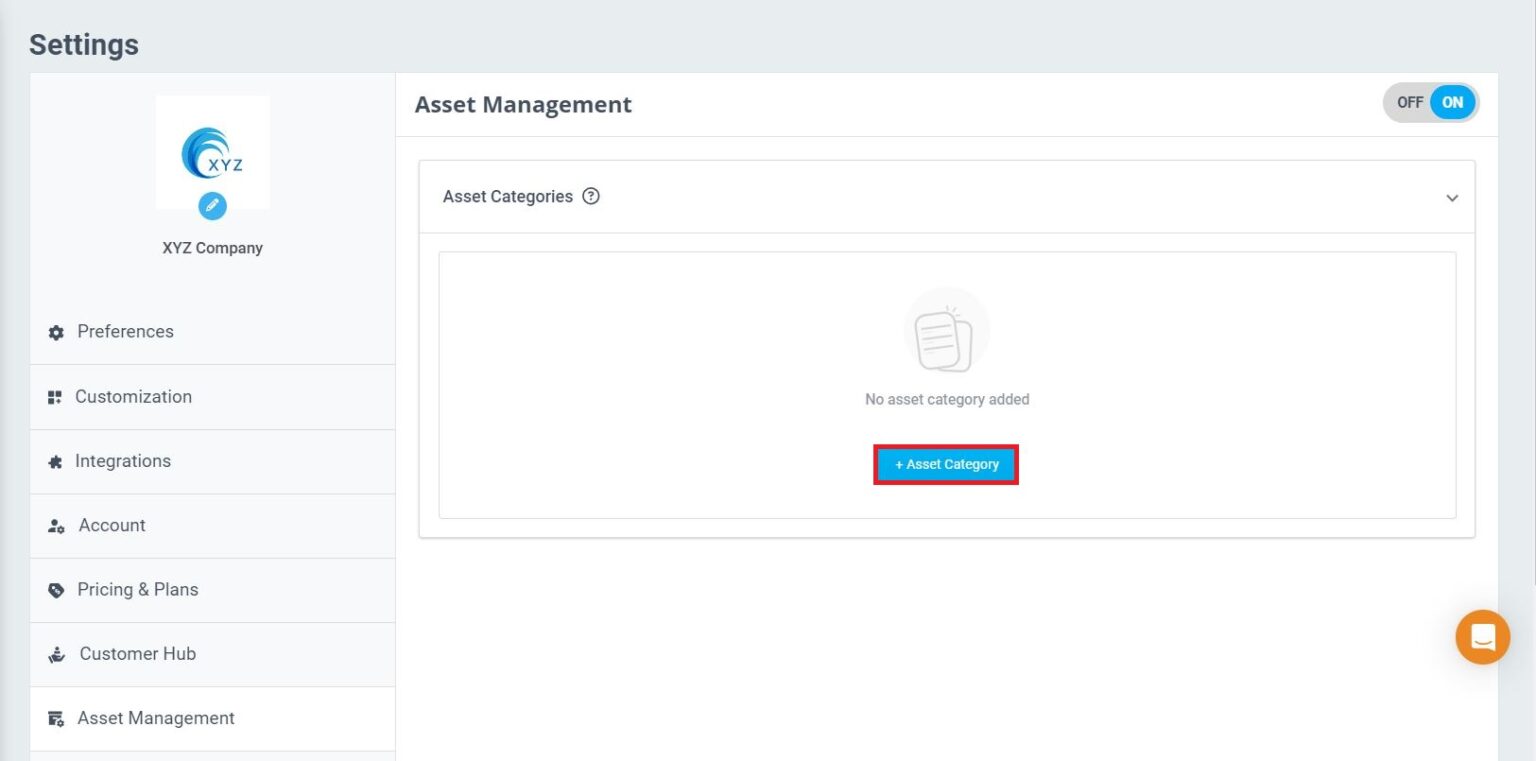Click the XYZ Company logo thumbnail
This screenshot has height=761, width=1536.
tap(212, 150)
